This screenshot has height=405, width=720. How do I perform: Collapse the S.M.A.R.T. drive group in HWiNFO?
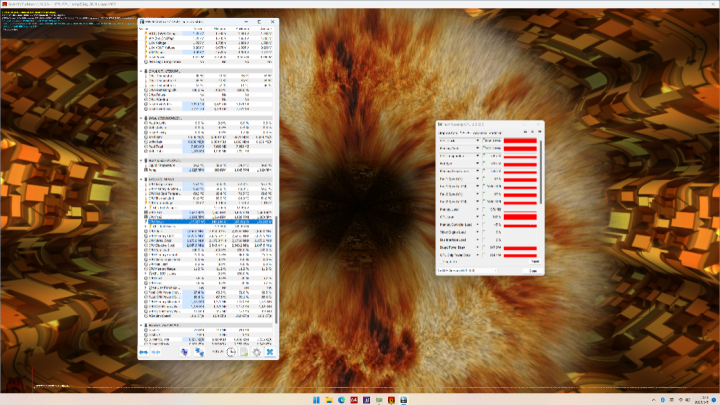pos(141,71)
